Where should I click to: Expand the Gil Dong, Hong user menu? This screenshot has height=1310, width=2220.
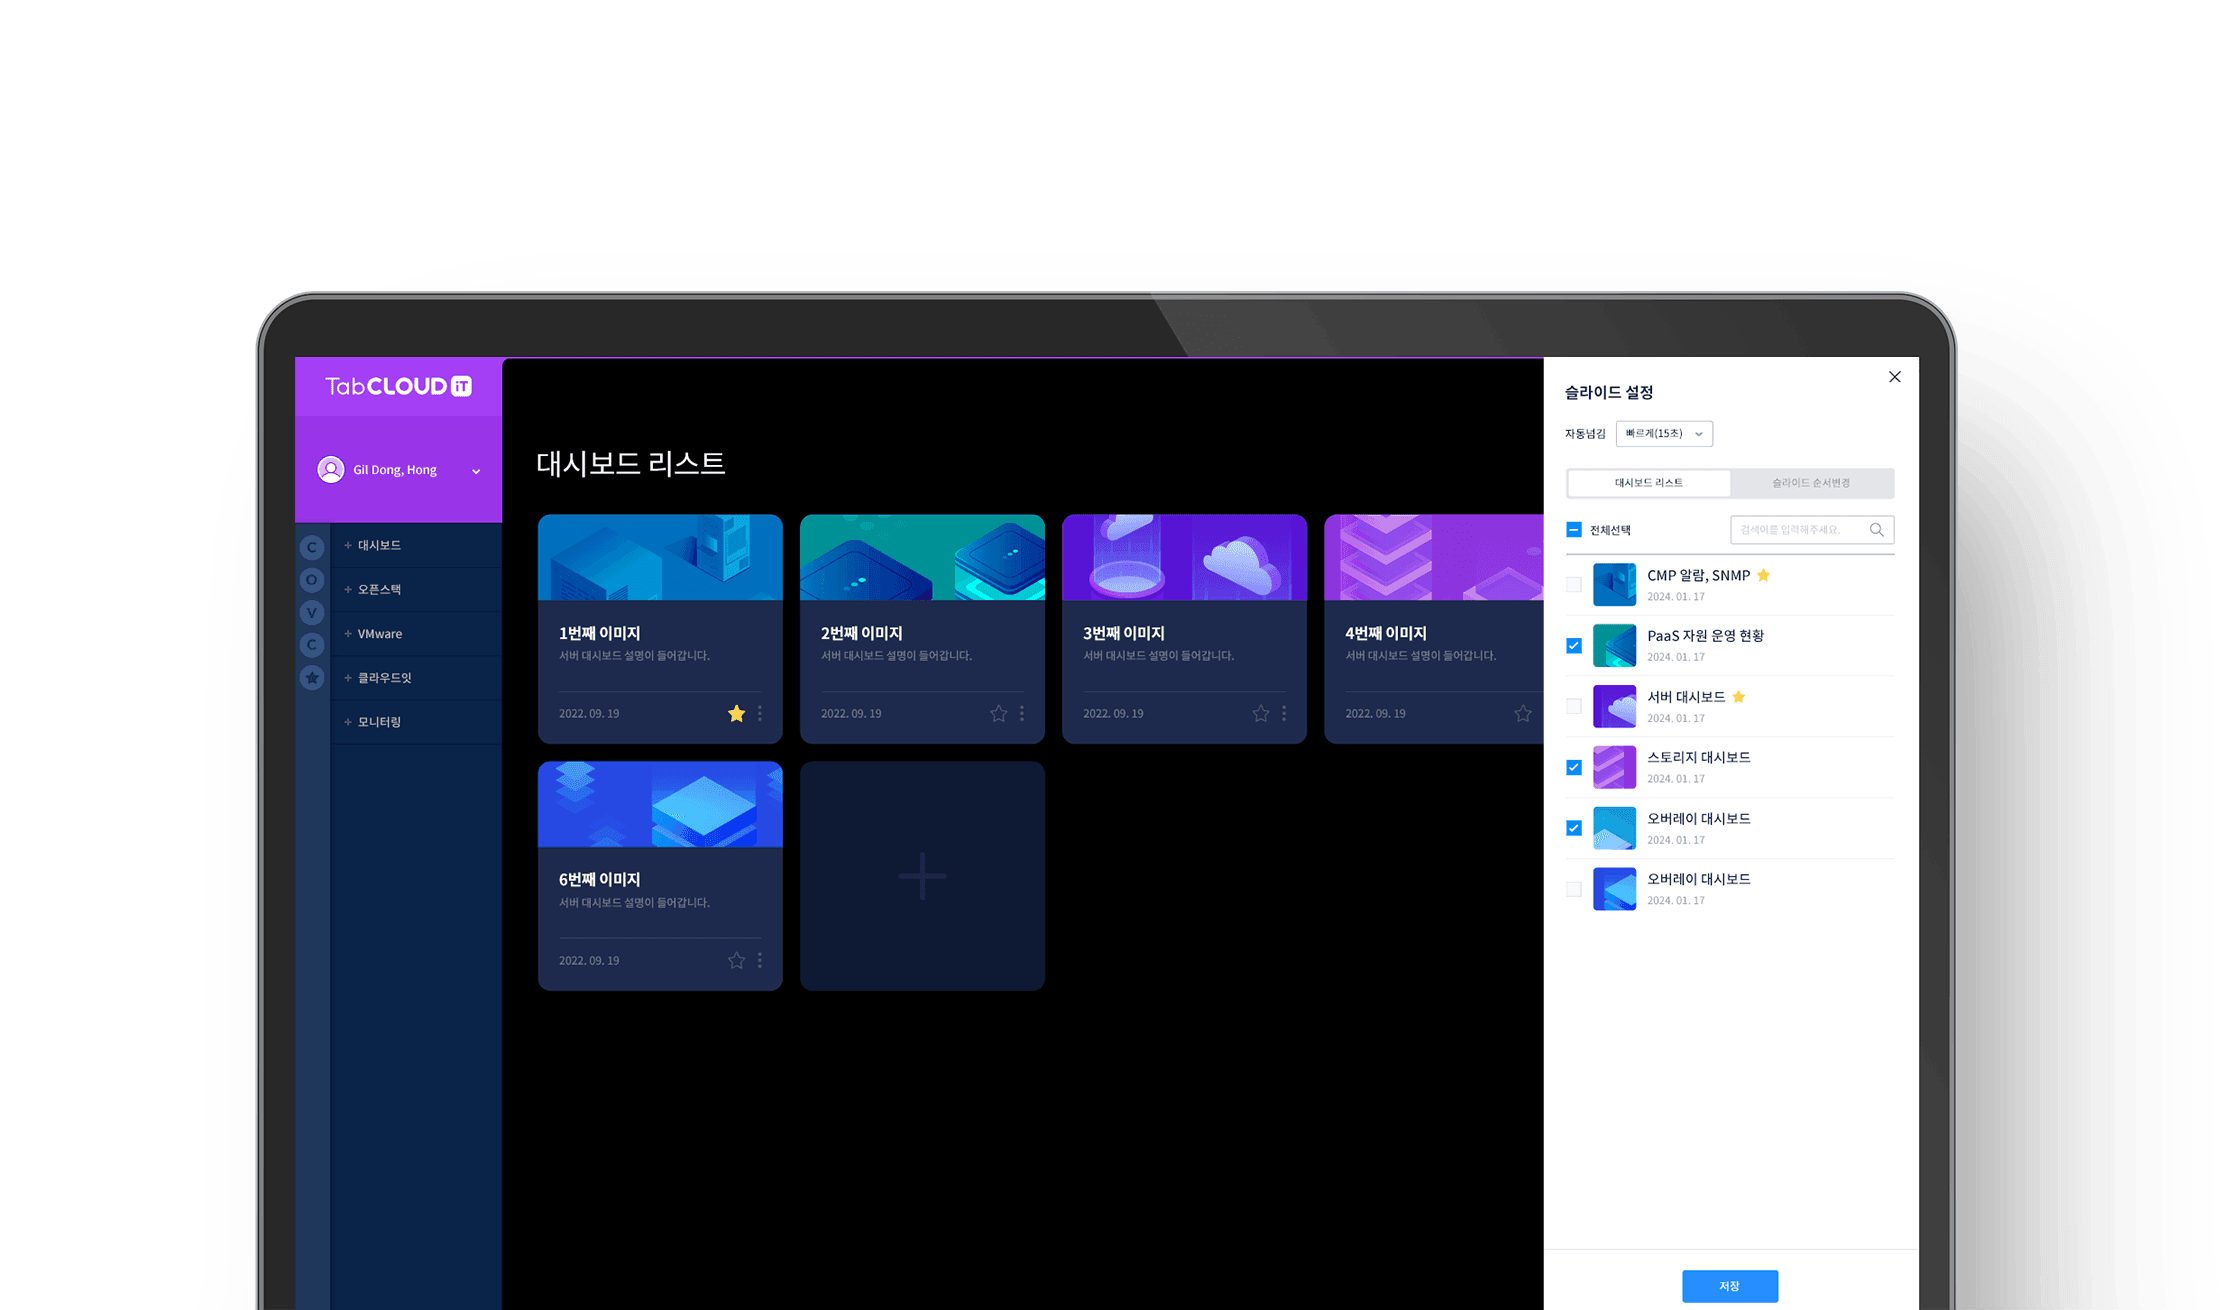pyautogui.click(x=476, y=471)
